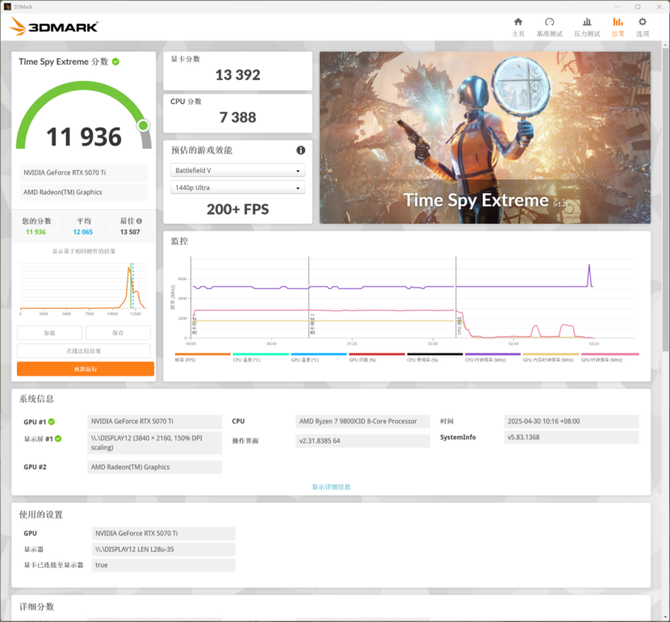Image resolution: width=670 pixels, height=622 pixels.
Task: Toggle the black CPU 使用率 legend swatch
Action: click(x=435, y=354)
